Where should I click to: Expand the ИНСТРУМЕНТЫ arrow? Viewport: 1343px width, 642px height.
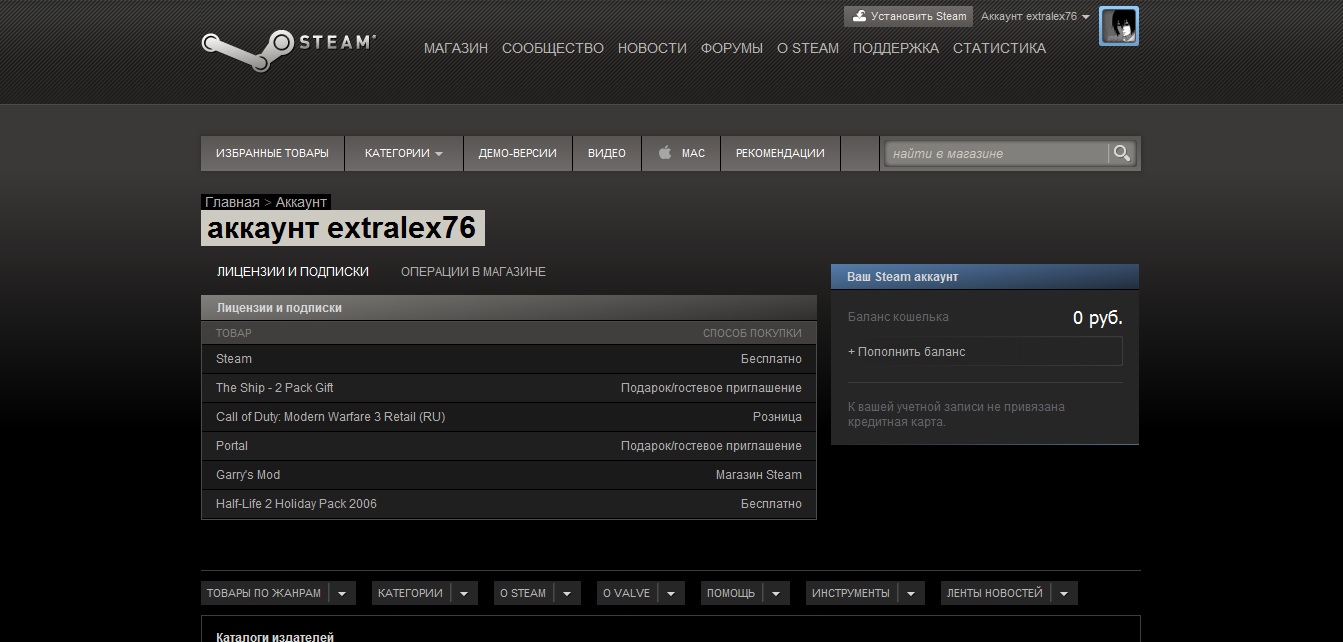point(911,593)
